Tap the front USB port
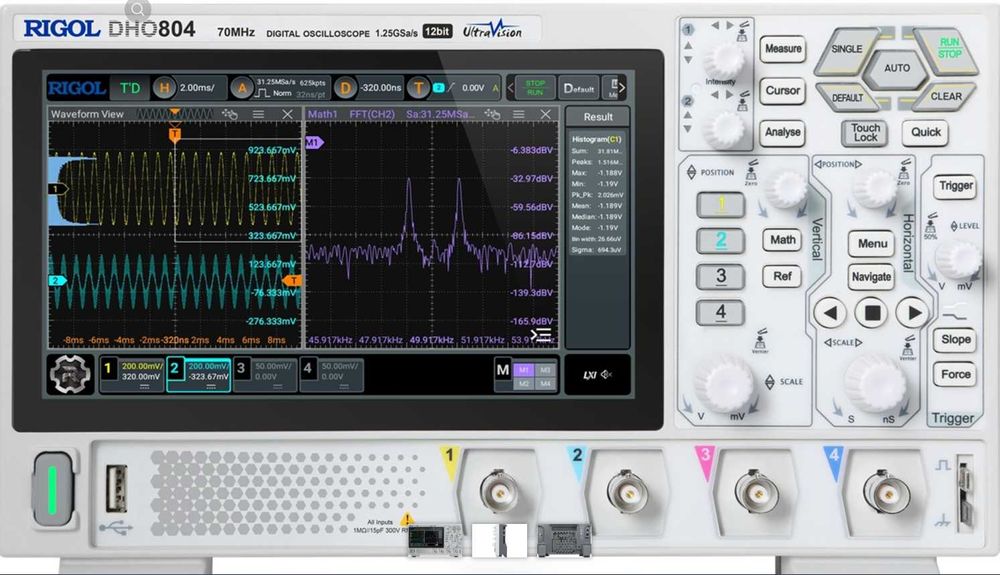 click(x=116, y=489)
